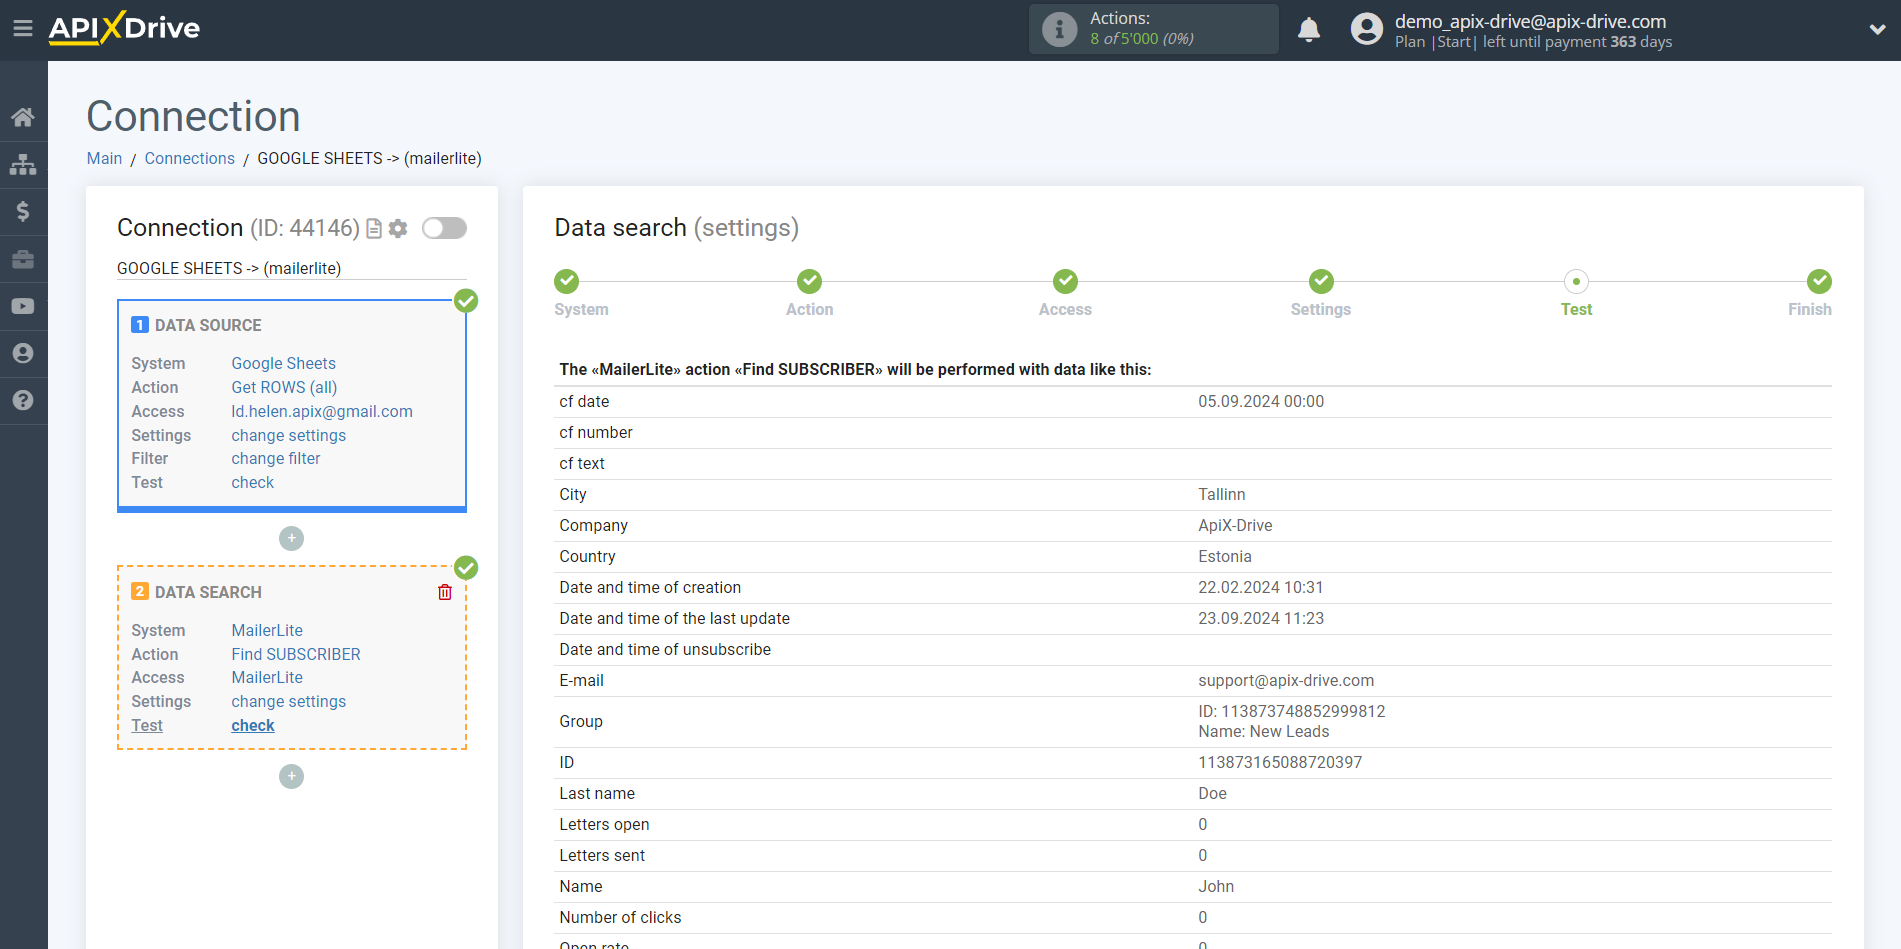Open the Main breadcrumb link
Image resolution: width=1901 pixels, height=949 pixels.
104,158
